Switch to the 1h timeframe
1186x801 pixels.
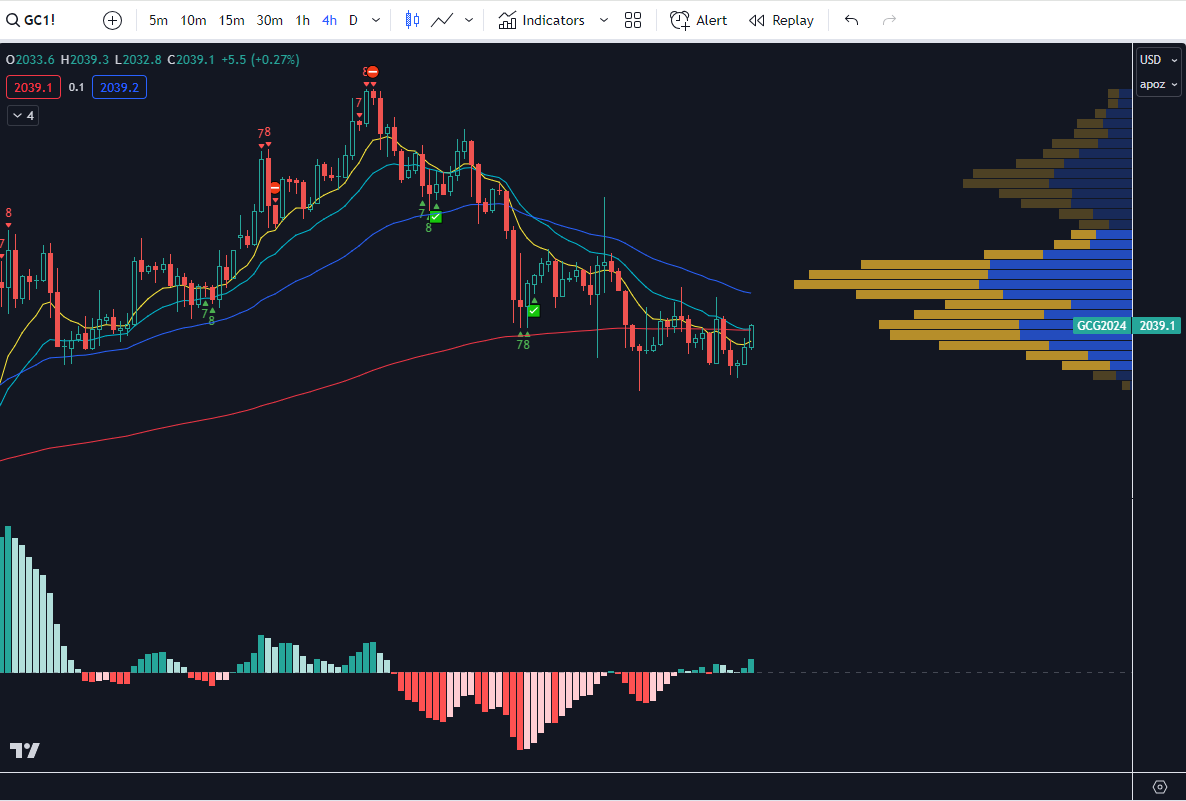303,20
